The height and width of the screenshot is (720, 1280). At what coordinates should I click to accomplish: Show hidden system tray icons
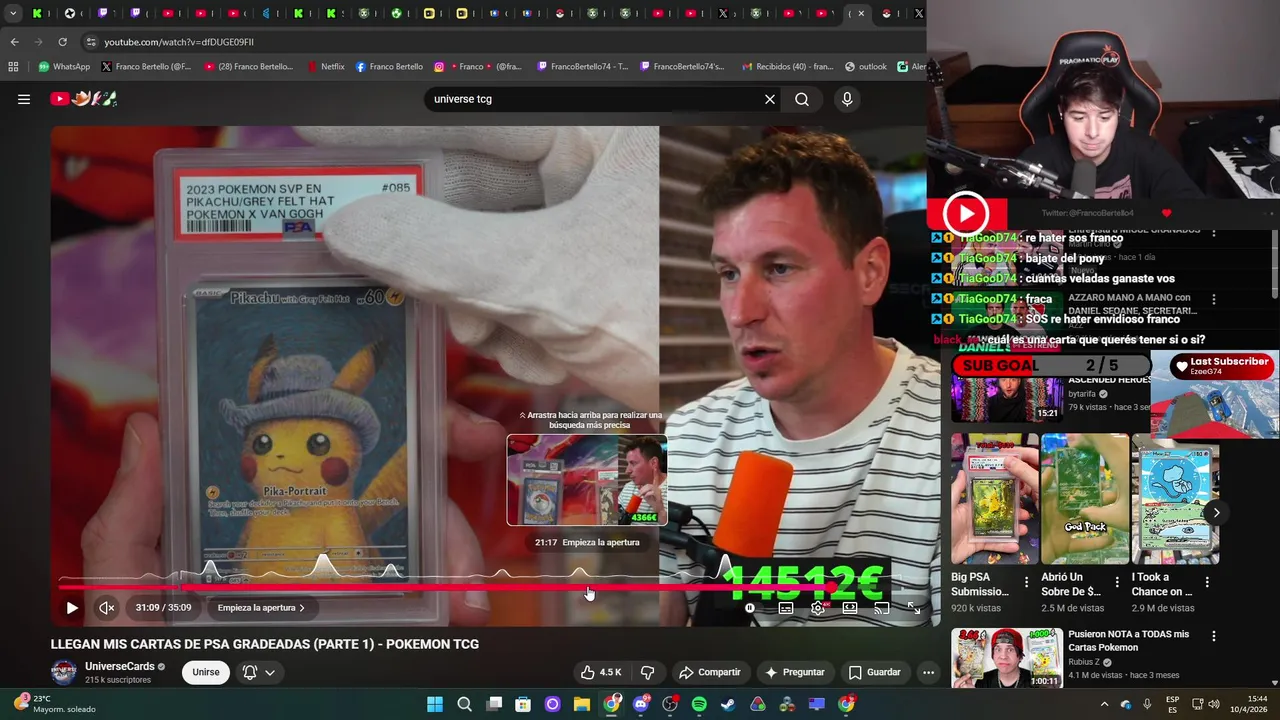1104,704
